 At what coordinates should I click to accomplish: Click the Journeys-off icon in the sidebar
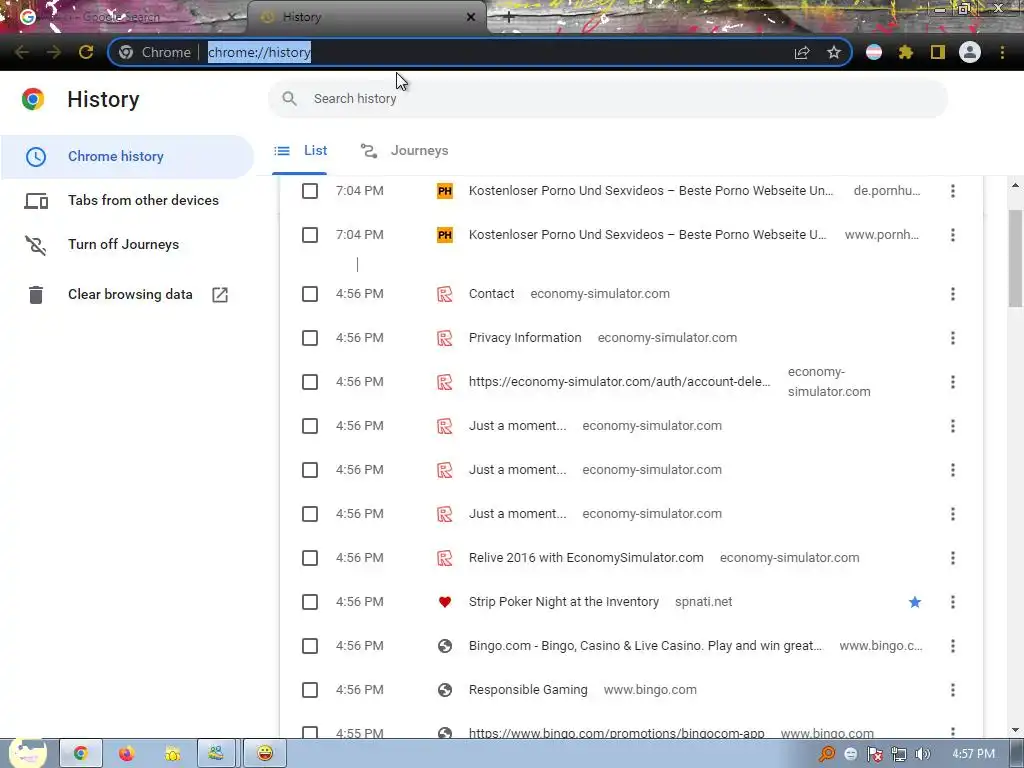[36, 245]
